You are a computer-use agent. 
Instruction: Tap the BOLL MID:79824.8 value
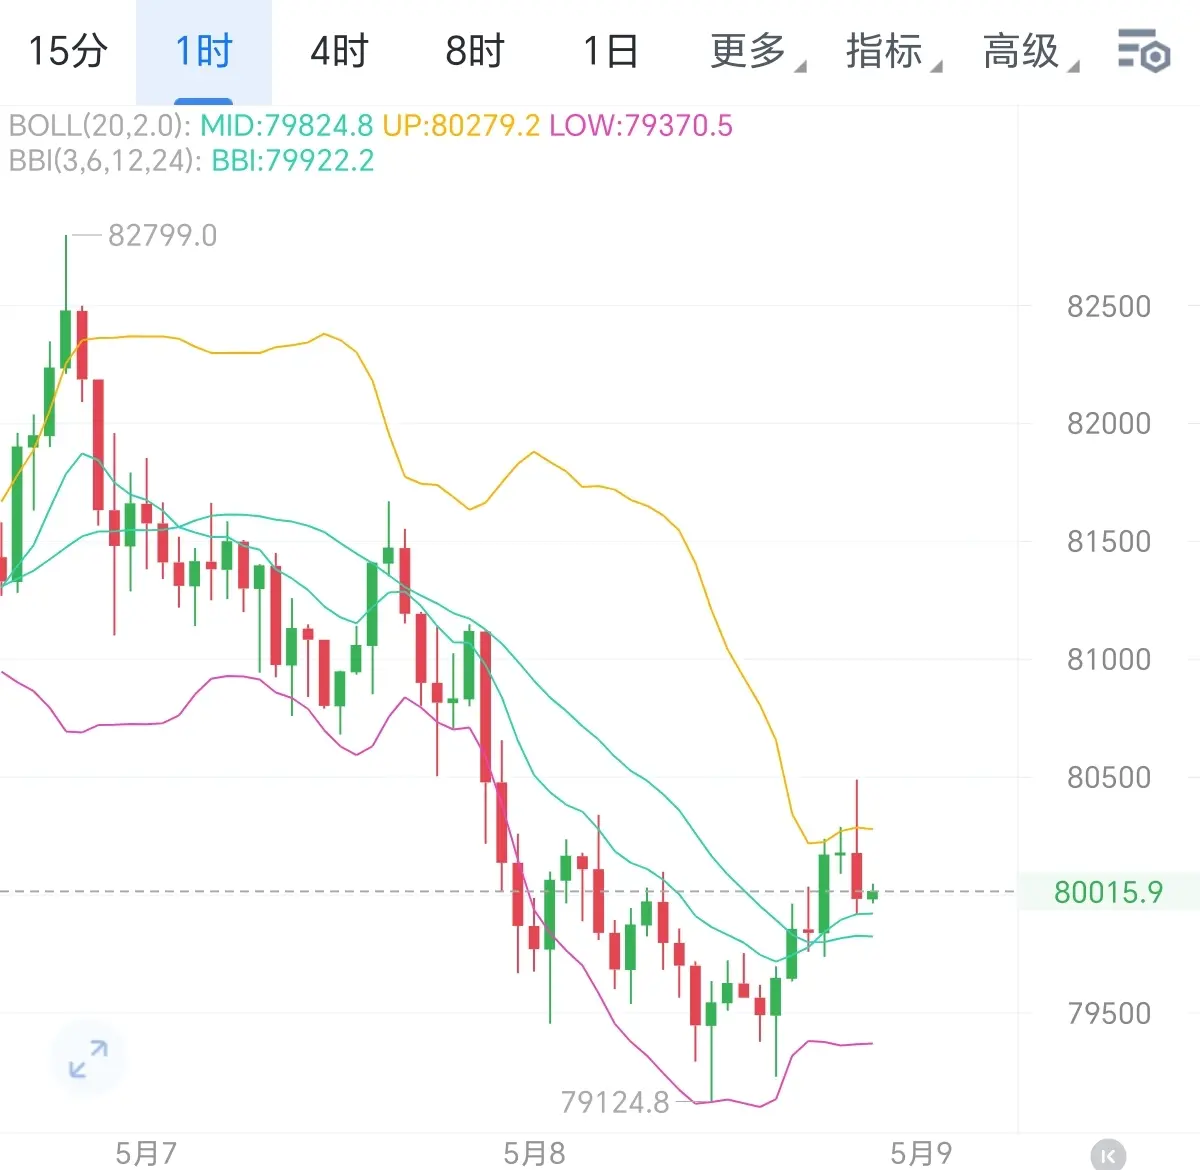point(286,126)
